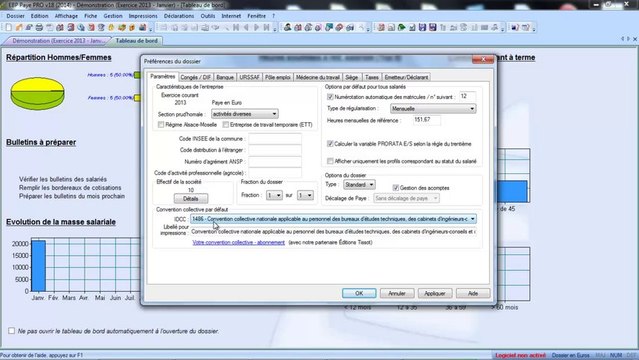Click Préparer les bulletins du mois prochain
Viewport: 639px width, 360px height.
(x=72, y=196)
